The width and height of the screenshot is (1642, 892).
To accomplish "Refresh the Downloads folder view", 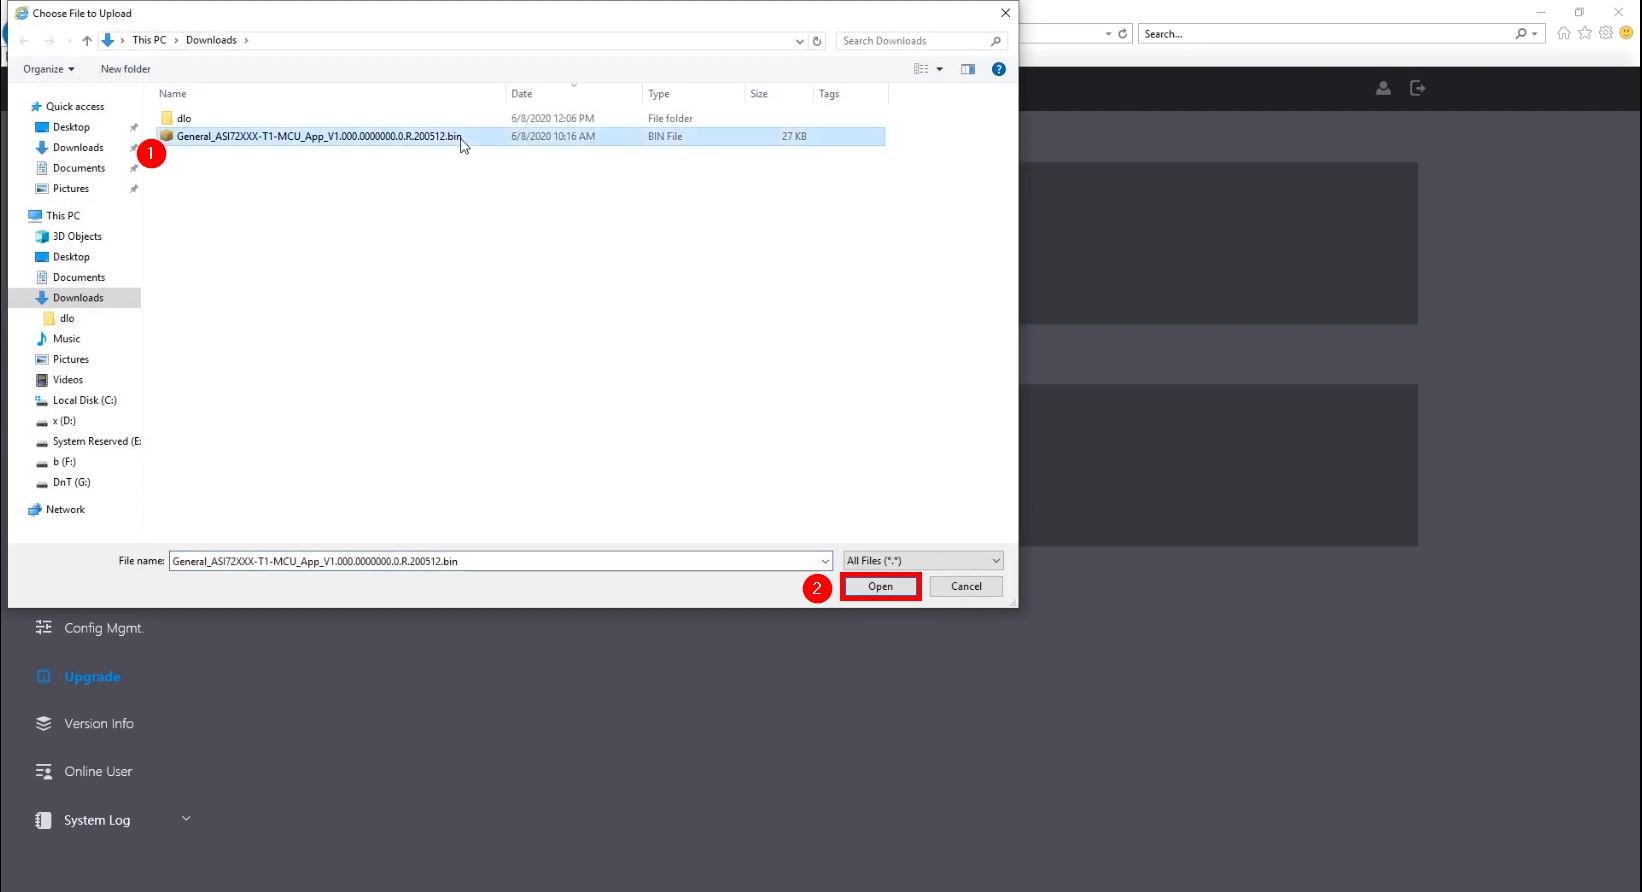I will pyautogui.click(x=817, y=41).
